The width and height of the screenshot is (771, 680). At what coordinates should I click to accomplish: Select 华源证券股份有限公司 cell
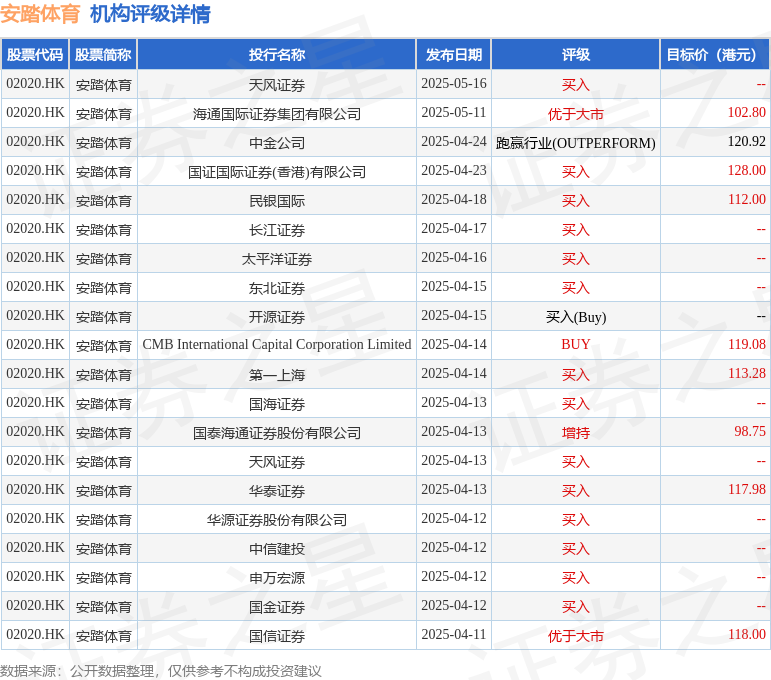[x=277, y=520]
